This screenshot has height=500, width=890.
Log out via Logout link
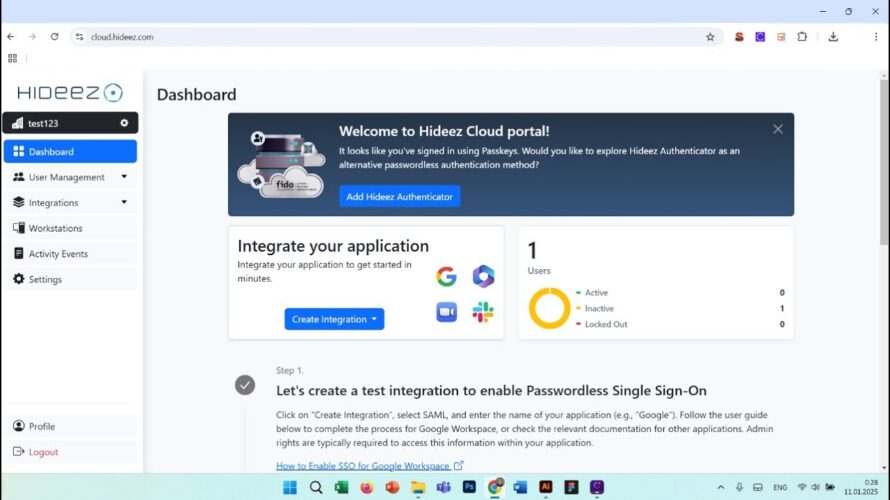[70, 452]
